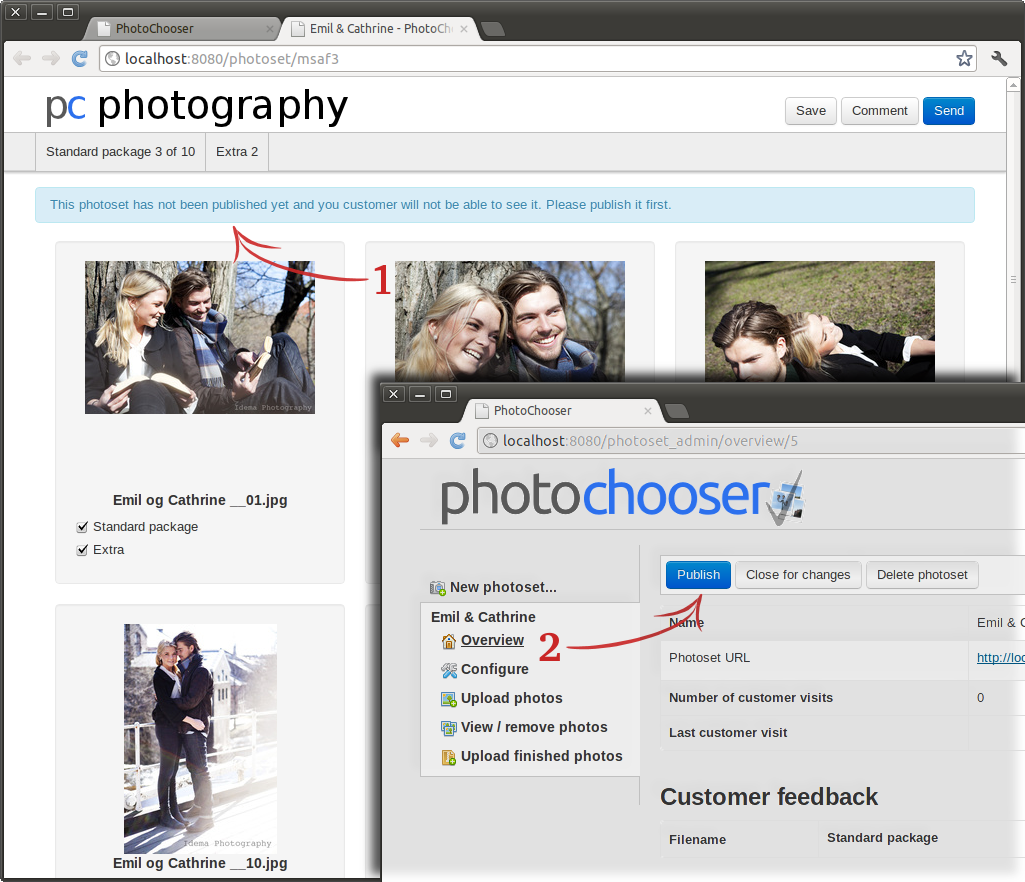The height and width of the screenshot is (882, 1025).
Task: Click the View / remove photos icon
Action: click(449, 728)
